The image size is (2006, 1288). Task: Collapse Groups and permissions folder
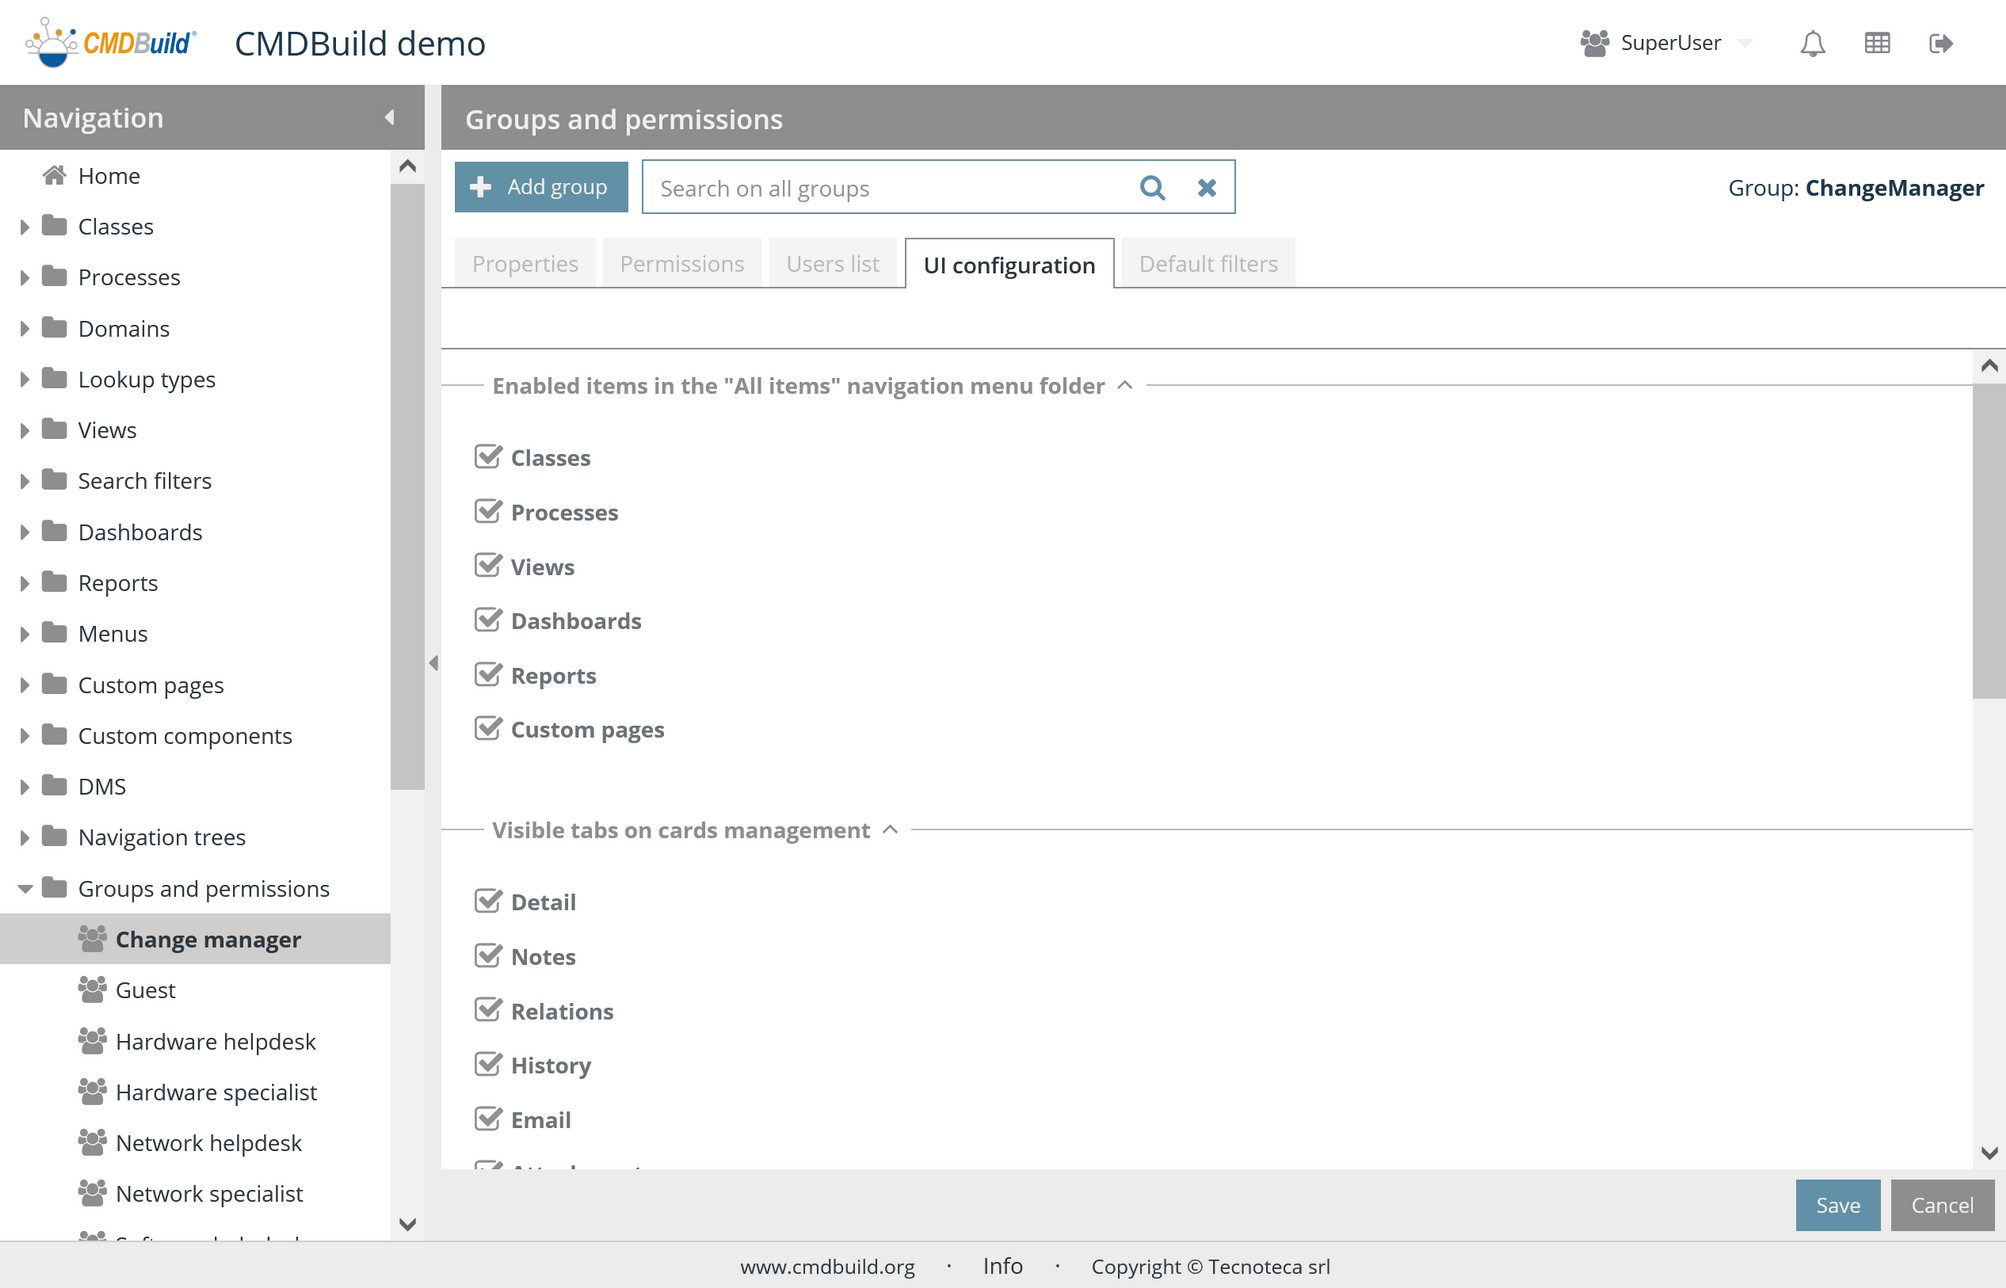coord(24,888)
